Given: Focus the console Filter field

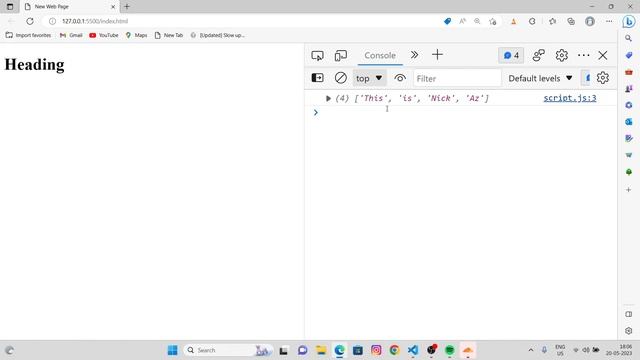Looking at the screenshot, I should tap(457, 78).
